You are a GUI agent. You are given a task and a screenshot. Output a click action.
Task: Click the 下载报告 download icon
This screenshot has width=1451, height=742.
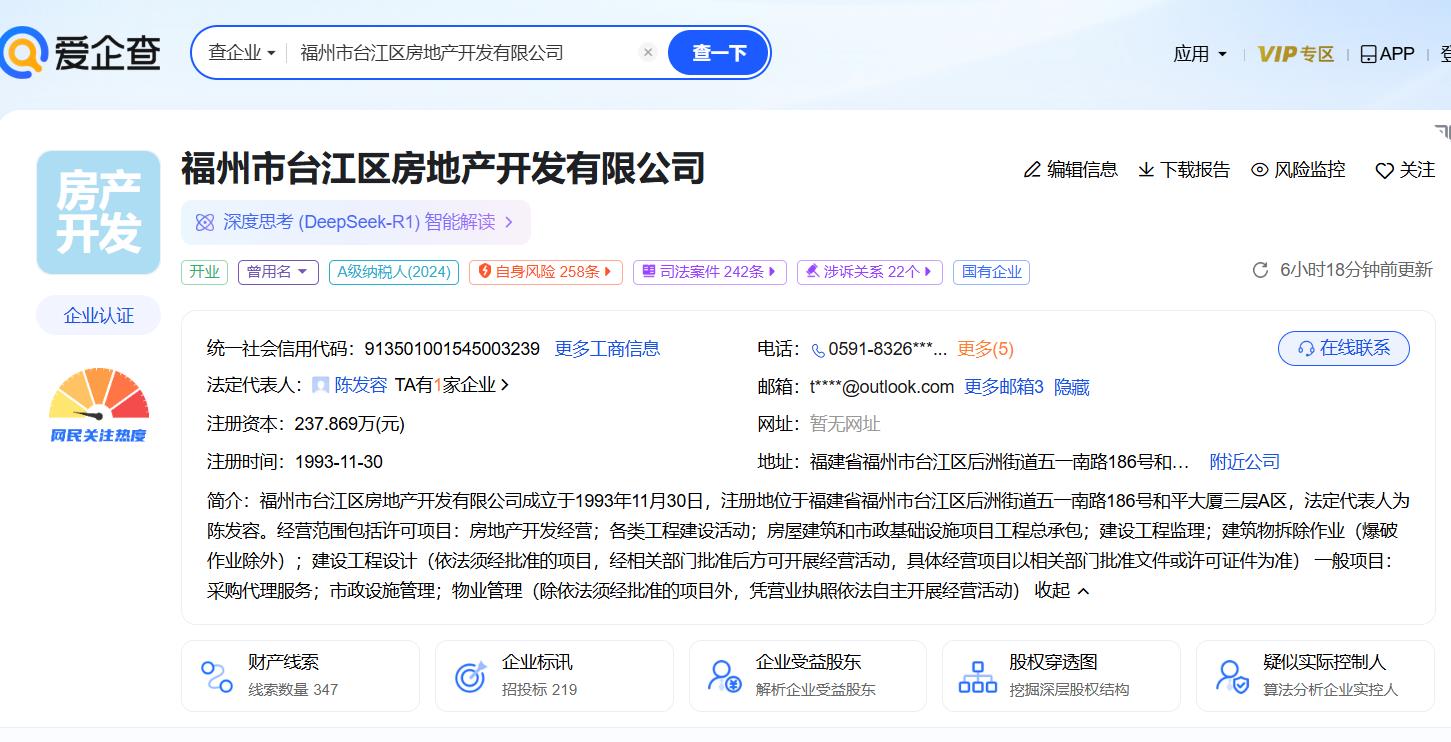(1146, 170)
